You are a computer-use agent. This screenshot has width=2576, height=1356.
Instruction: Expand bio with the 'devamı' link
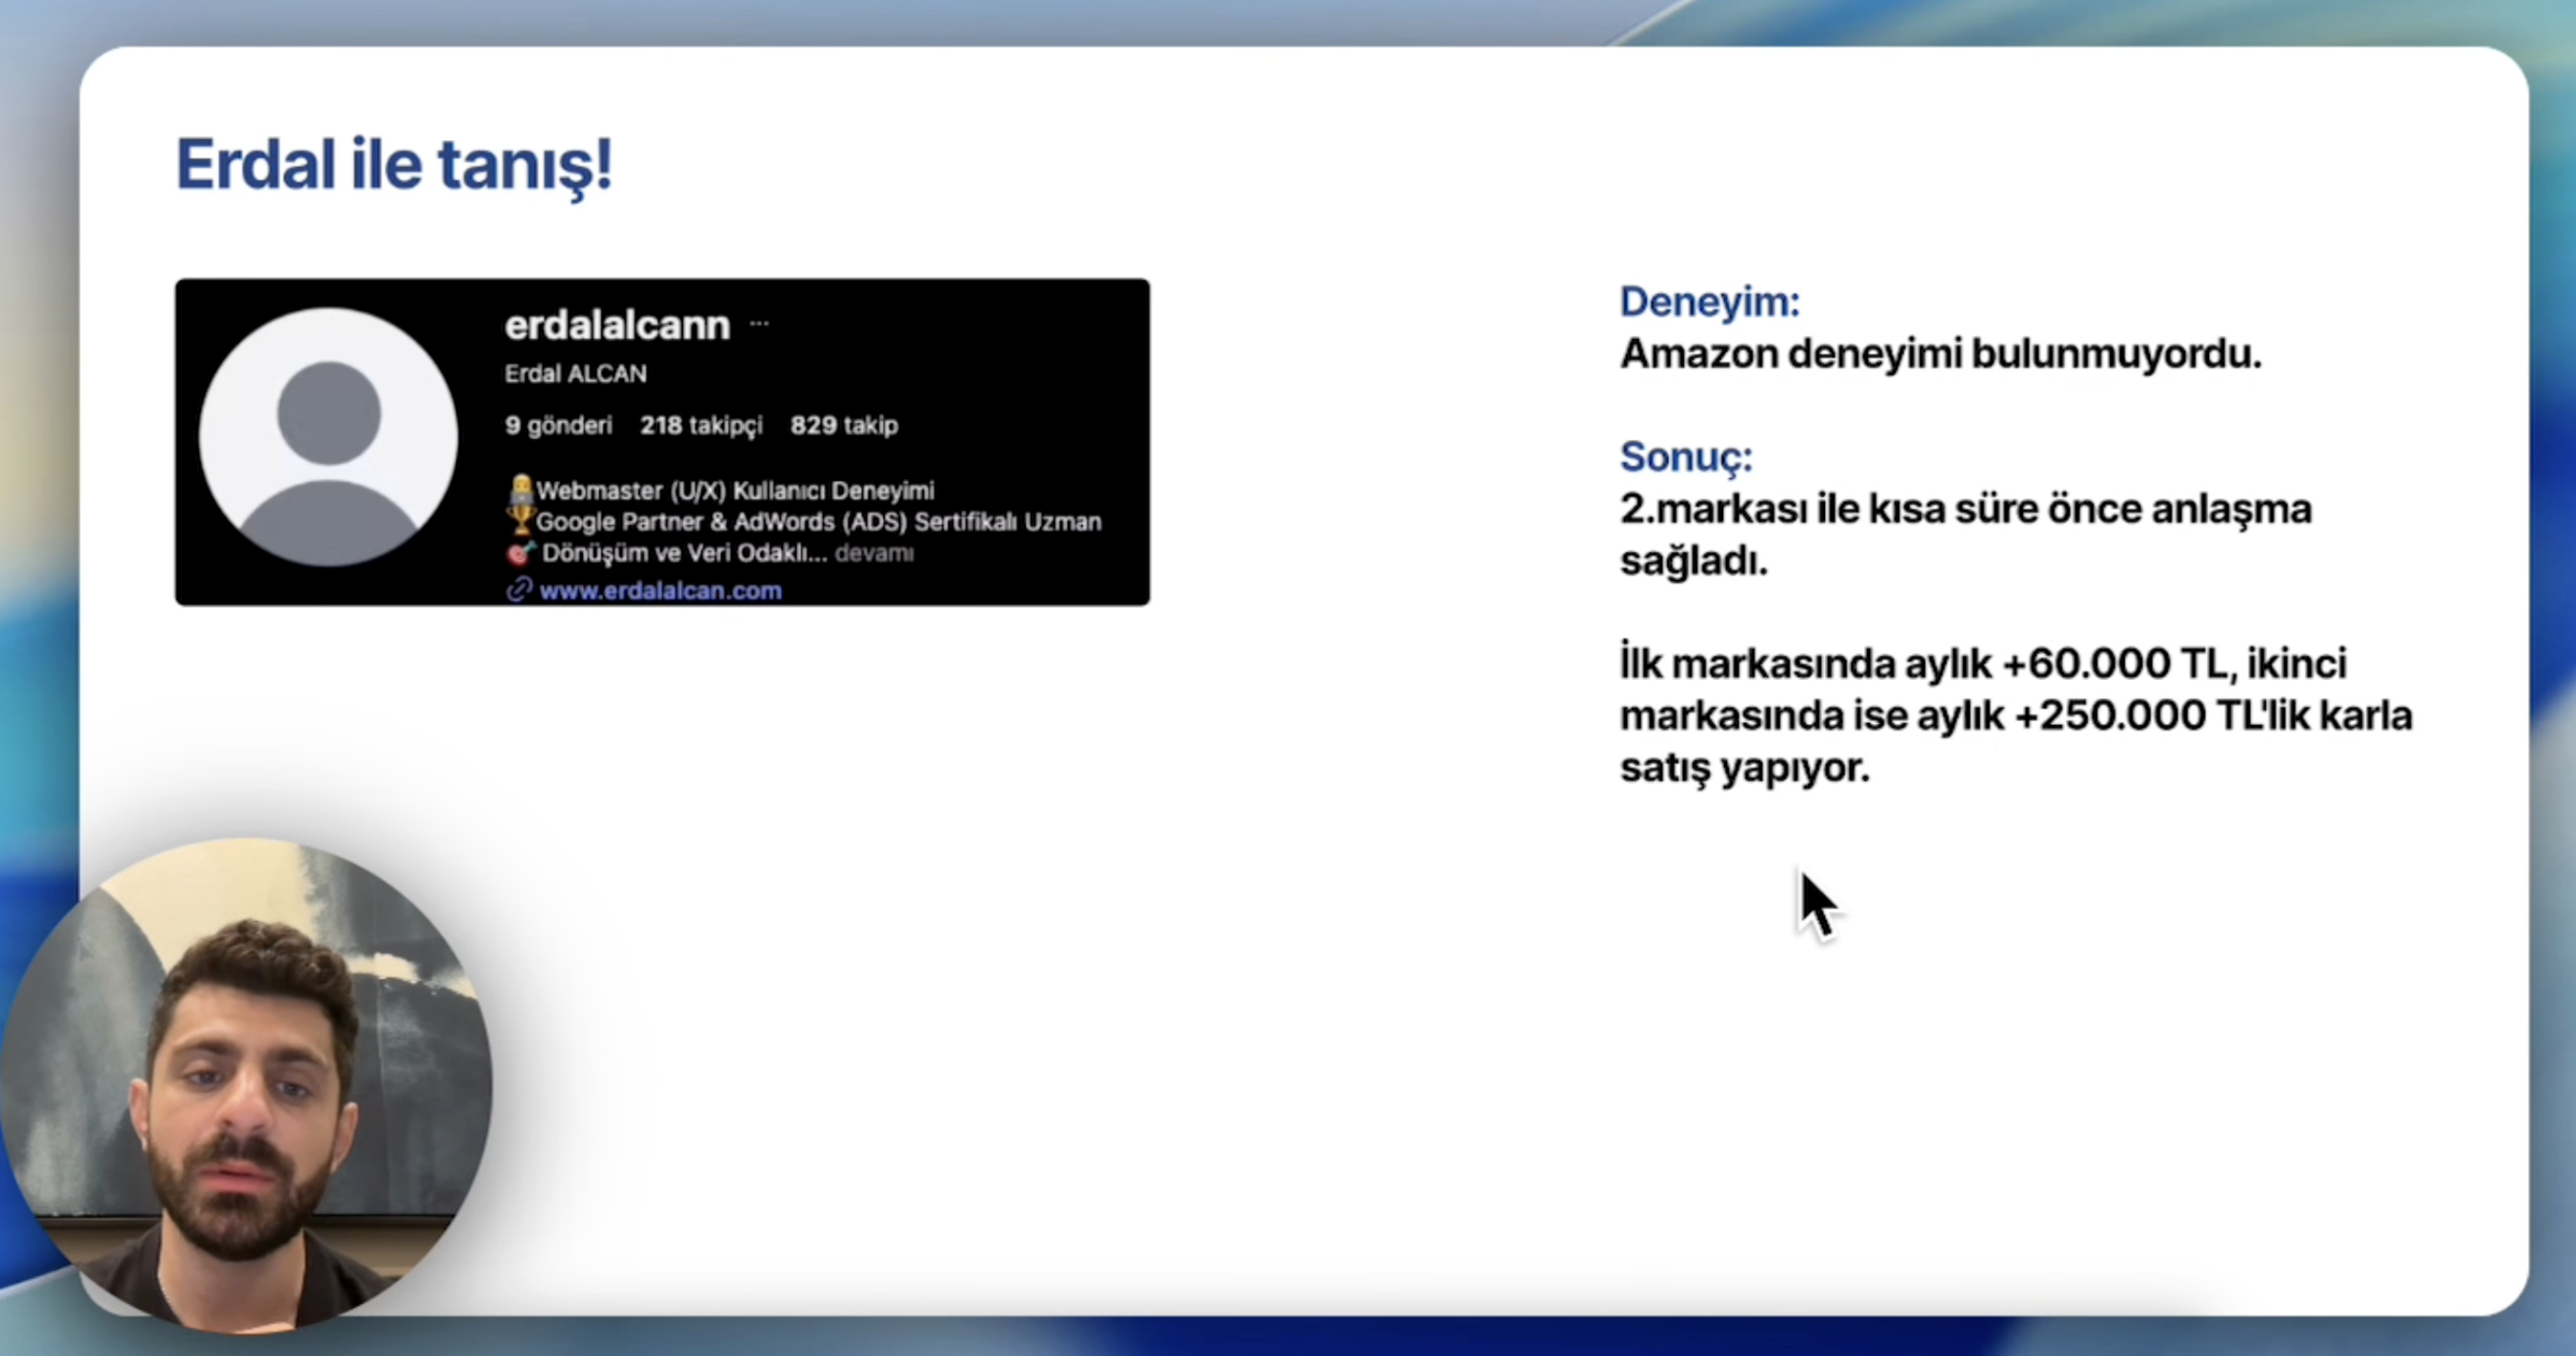[873, 553]
